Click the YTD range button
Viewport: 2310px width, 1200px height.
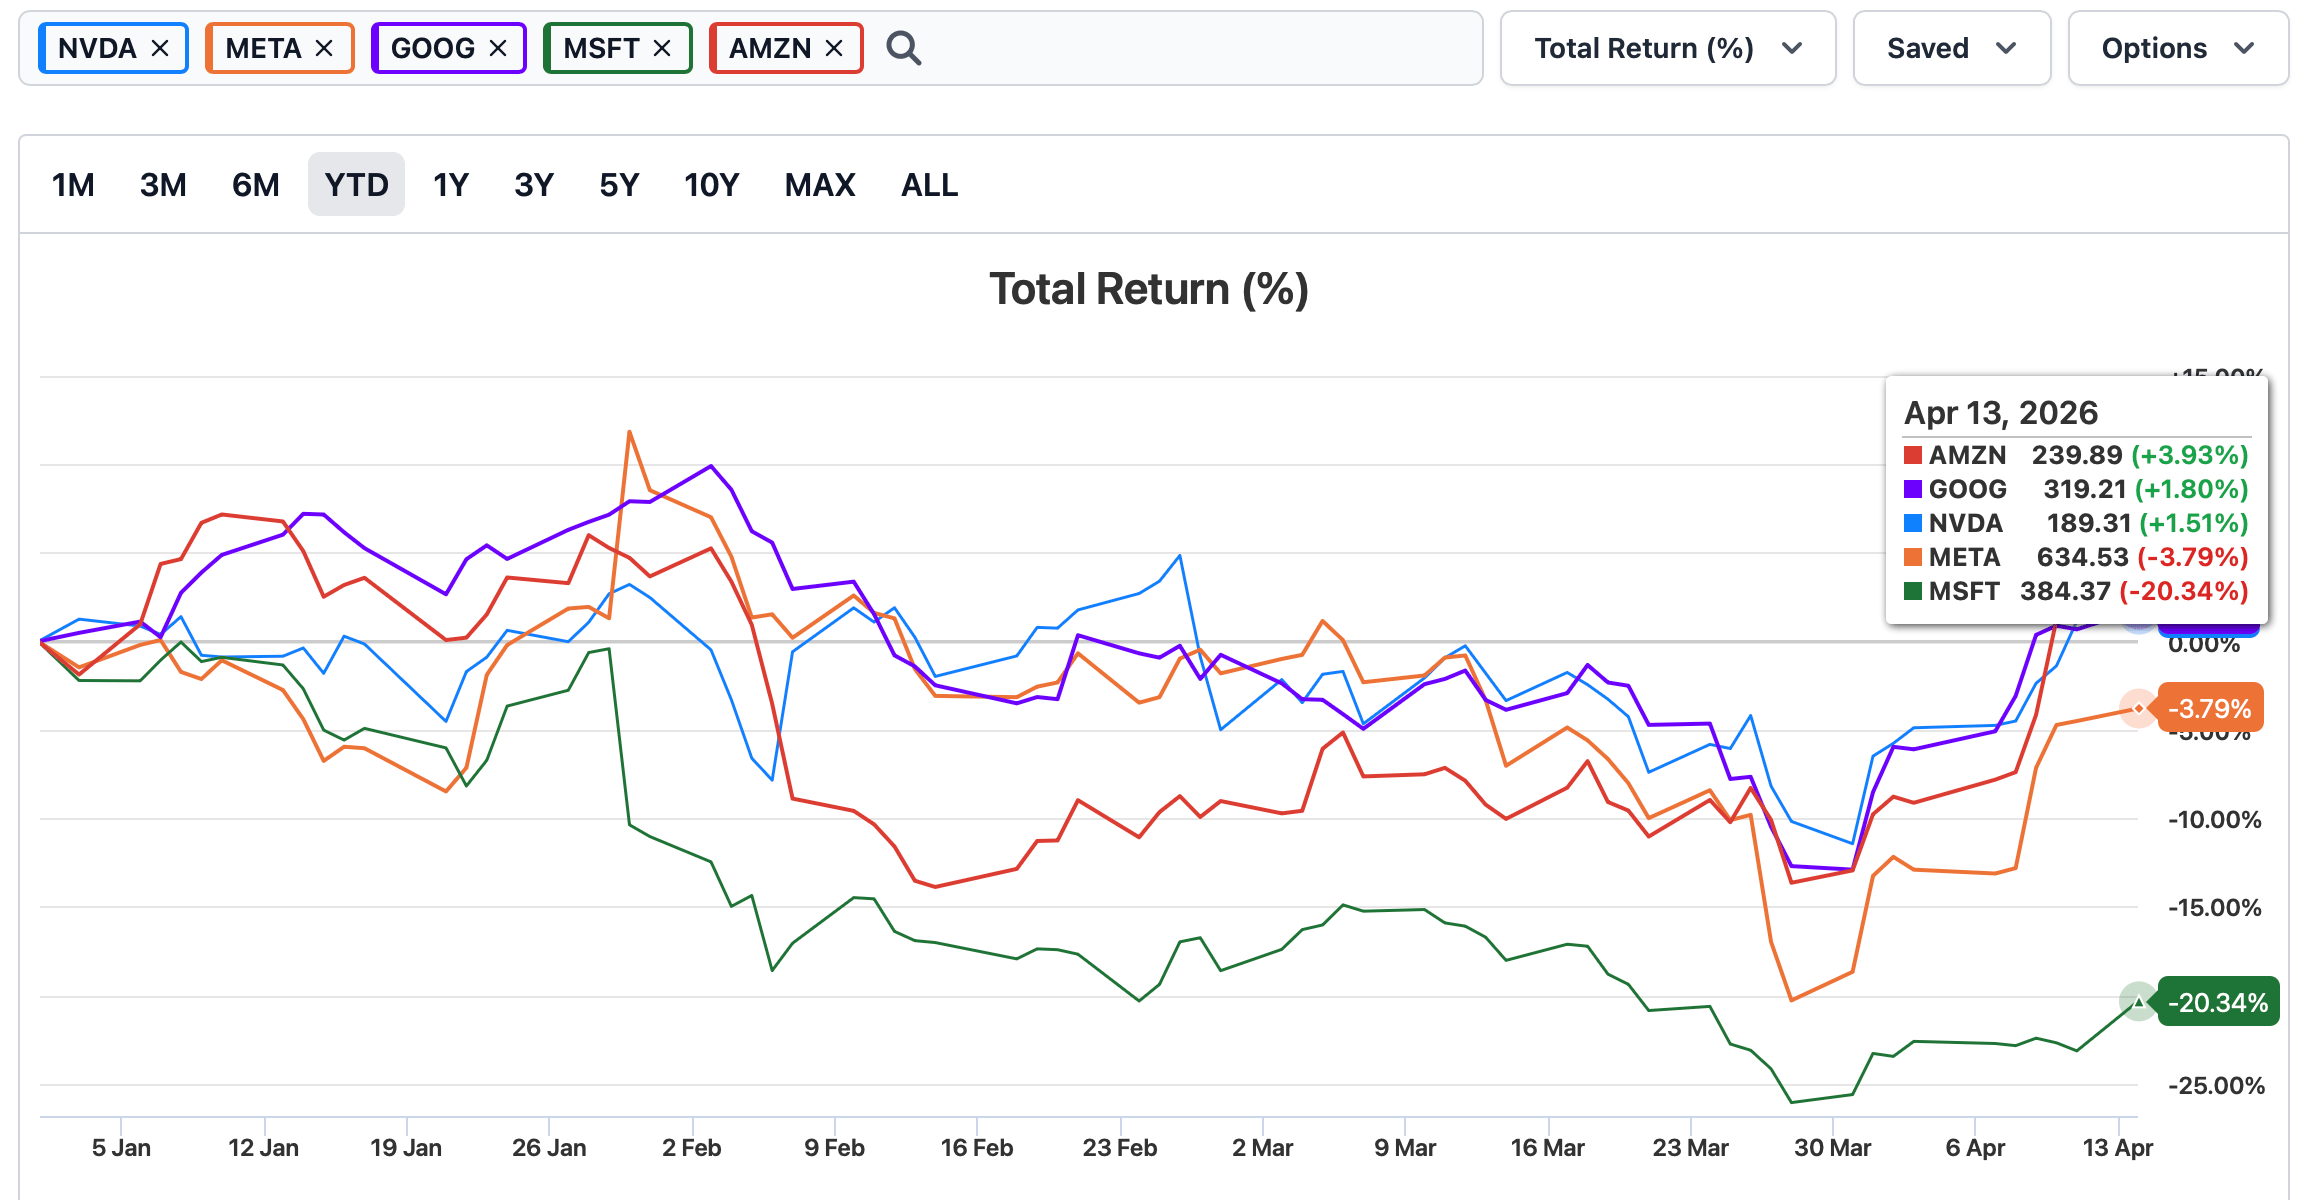click(x=356, y=185)
